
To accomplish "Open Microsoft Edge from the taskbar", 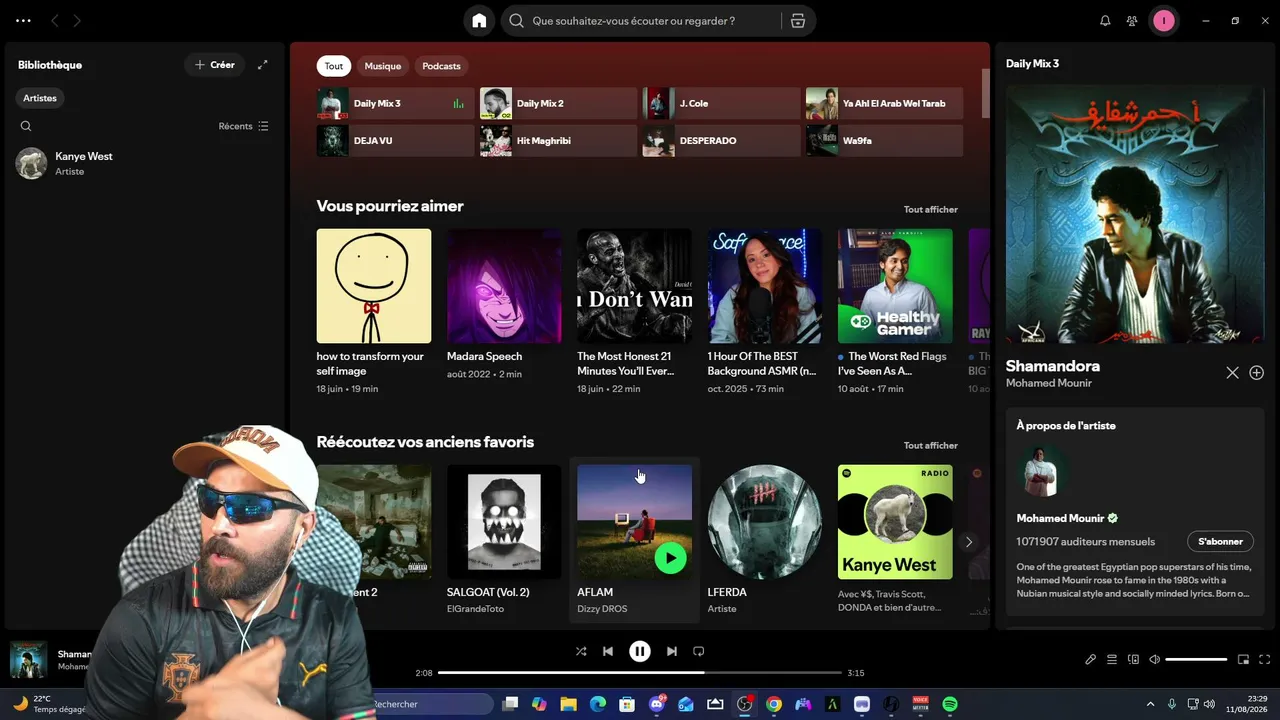I will tap(598, 704).
